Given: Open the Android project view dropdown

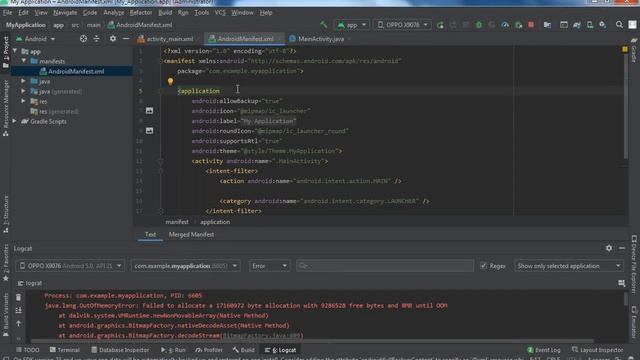Looking at the screenshot, I should pyautogui.click(x=36, y=39).
